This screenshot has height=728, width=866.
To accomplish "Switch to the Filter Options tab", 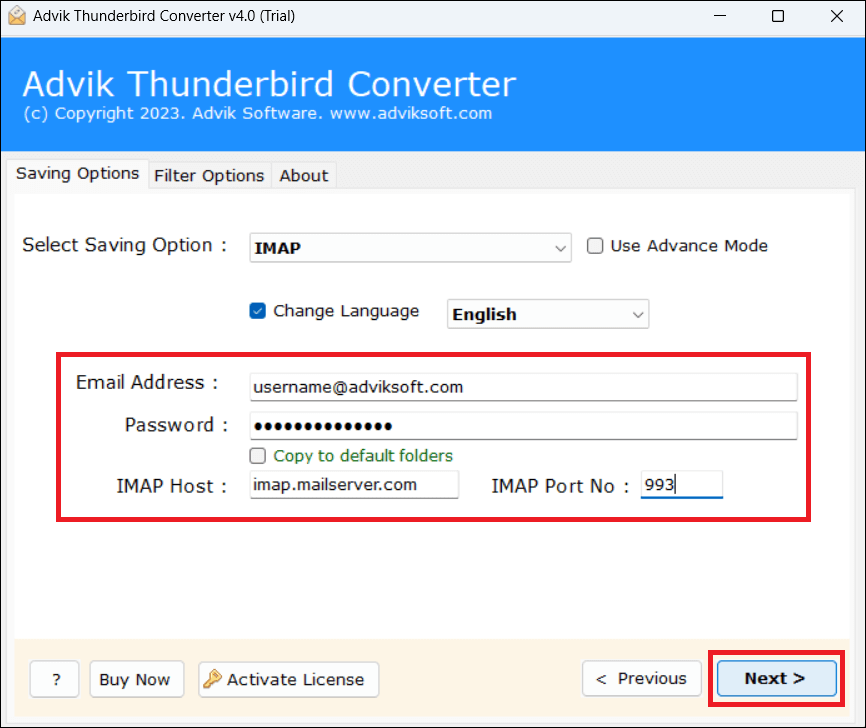I will pyautogui.click(x=208, y=175).
